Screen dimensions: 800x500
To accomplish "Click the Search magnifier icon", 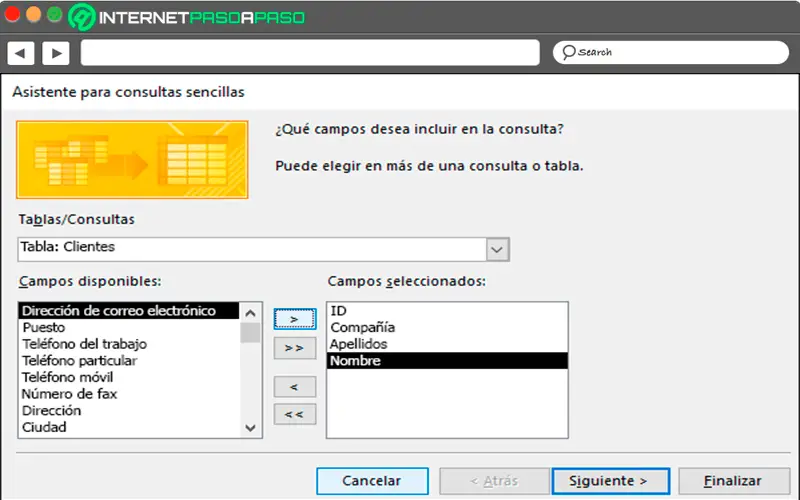I will click(x=568, y=52).
